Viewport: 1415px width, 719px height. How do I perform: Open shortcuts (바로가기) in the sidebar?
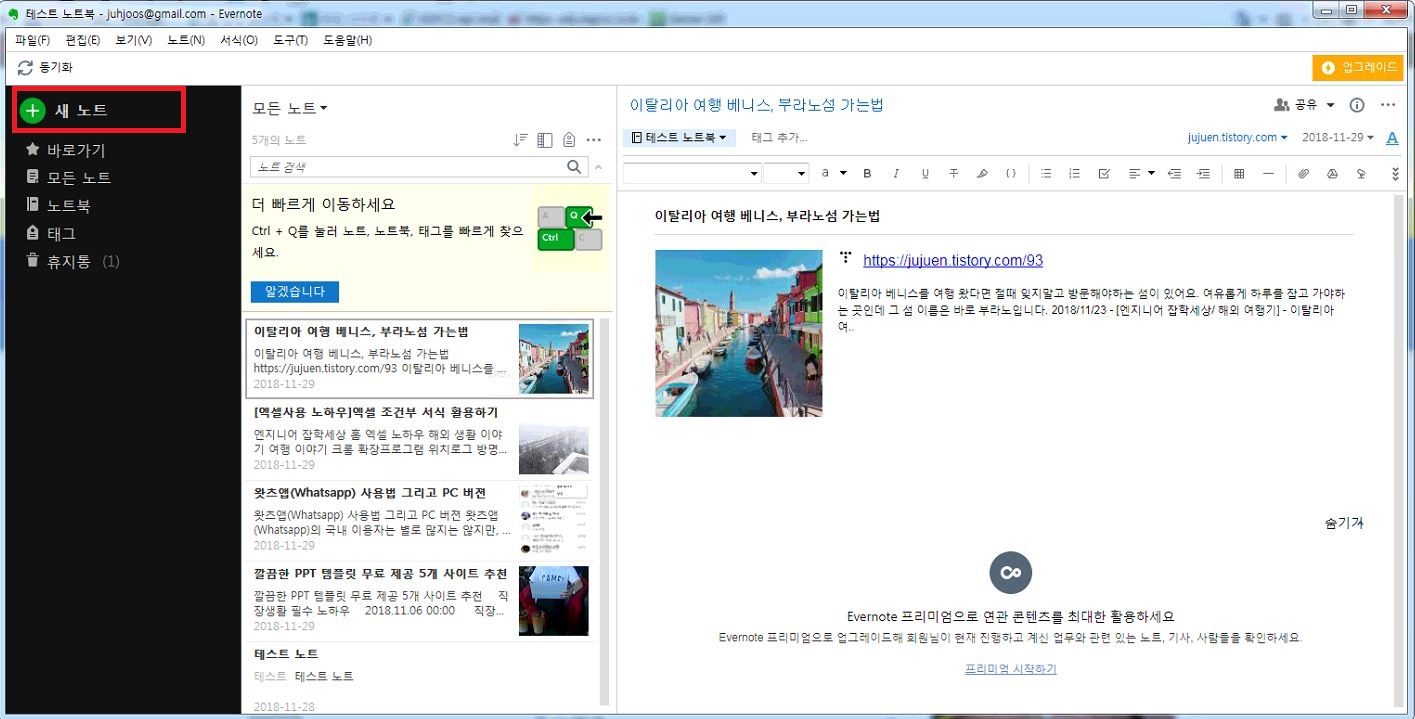click(66, 150)
